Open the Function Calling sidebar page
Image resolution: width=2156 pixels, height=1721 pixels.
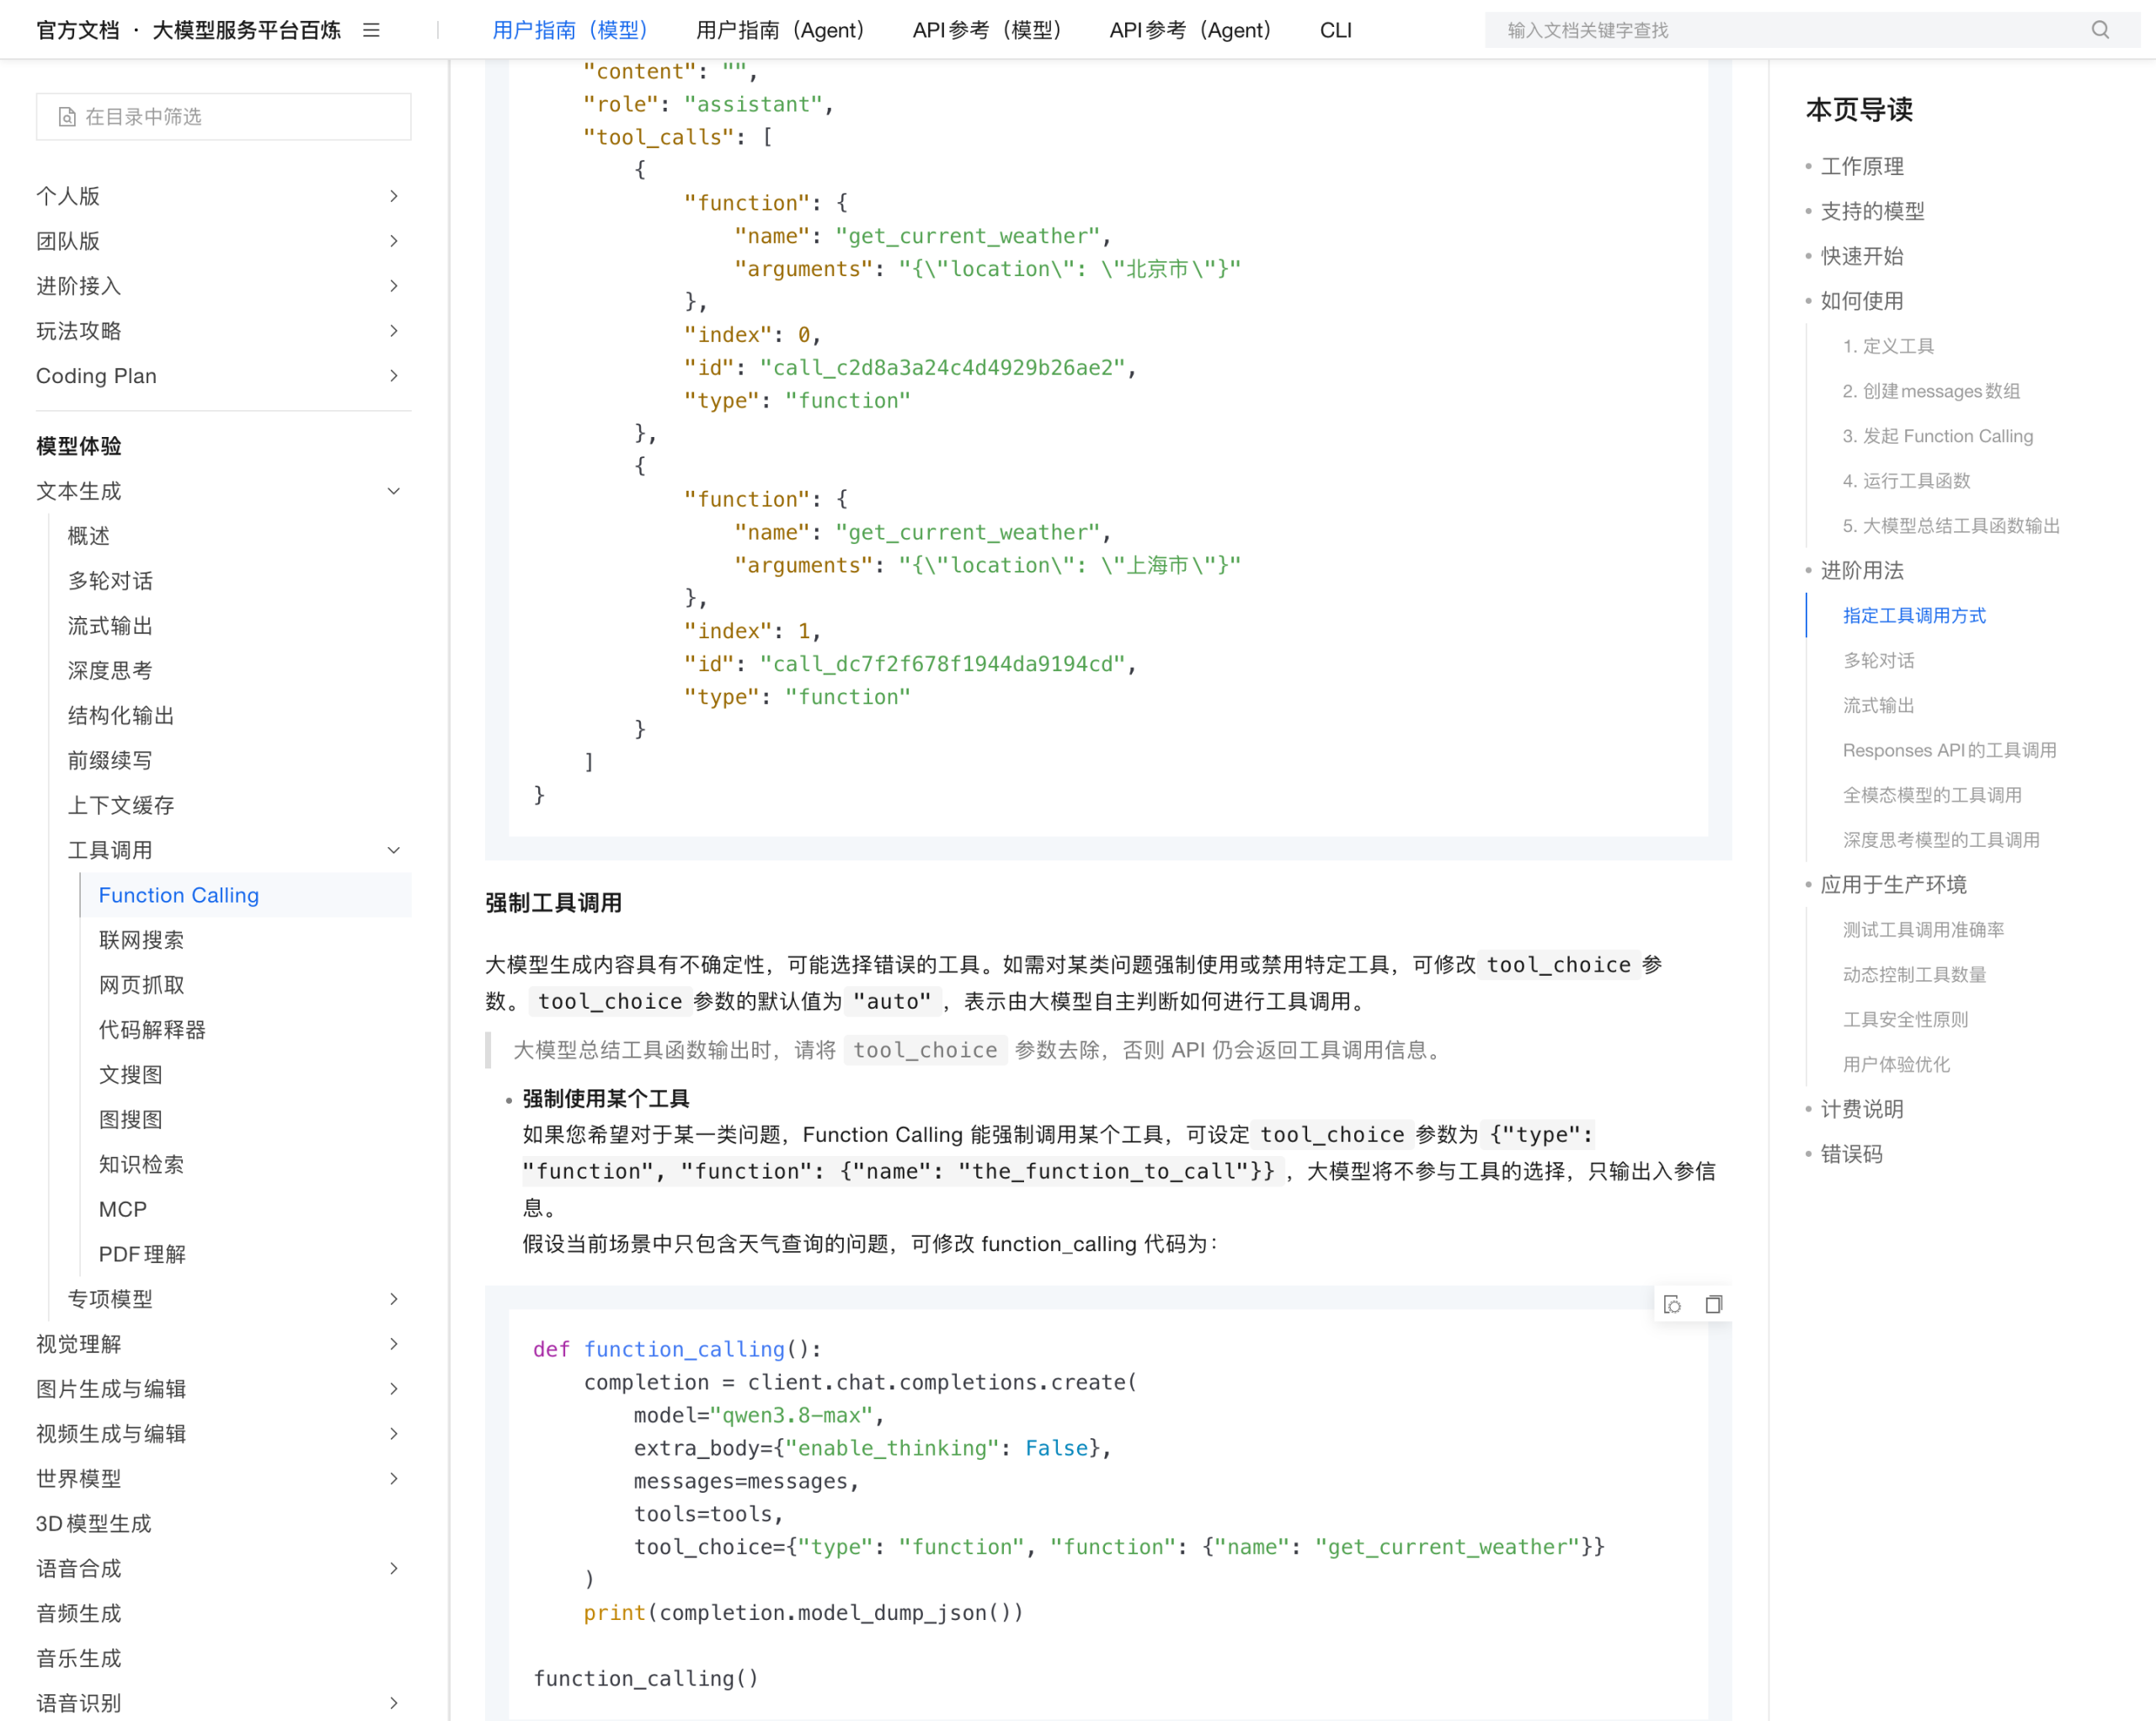click(179, 895)
